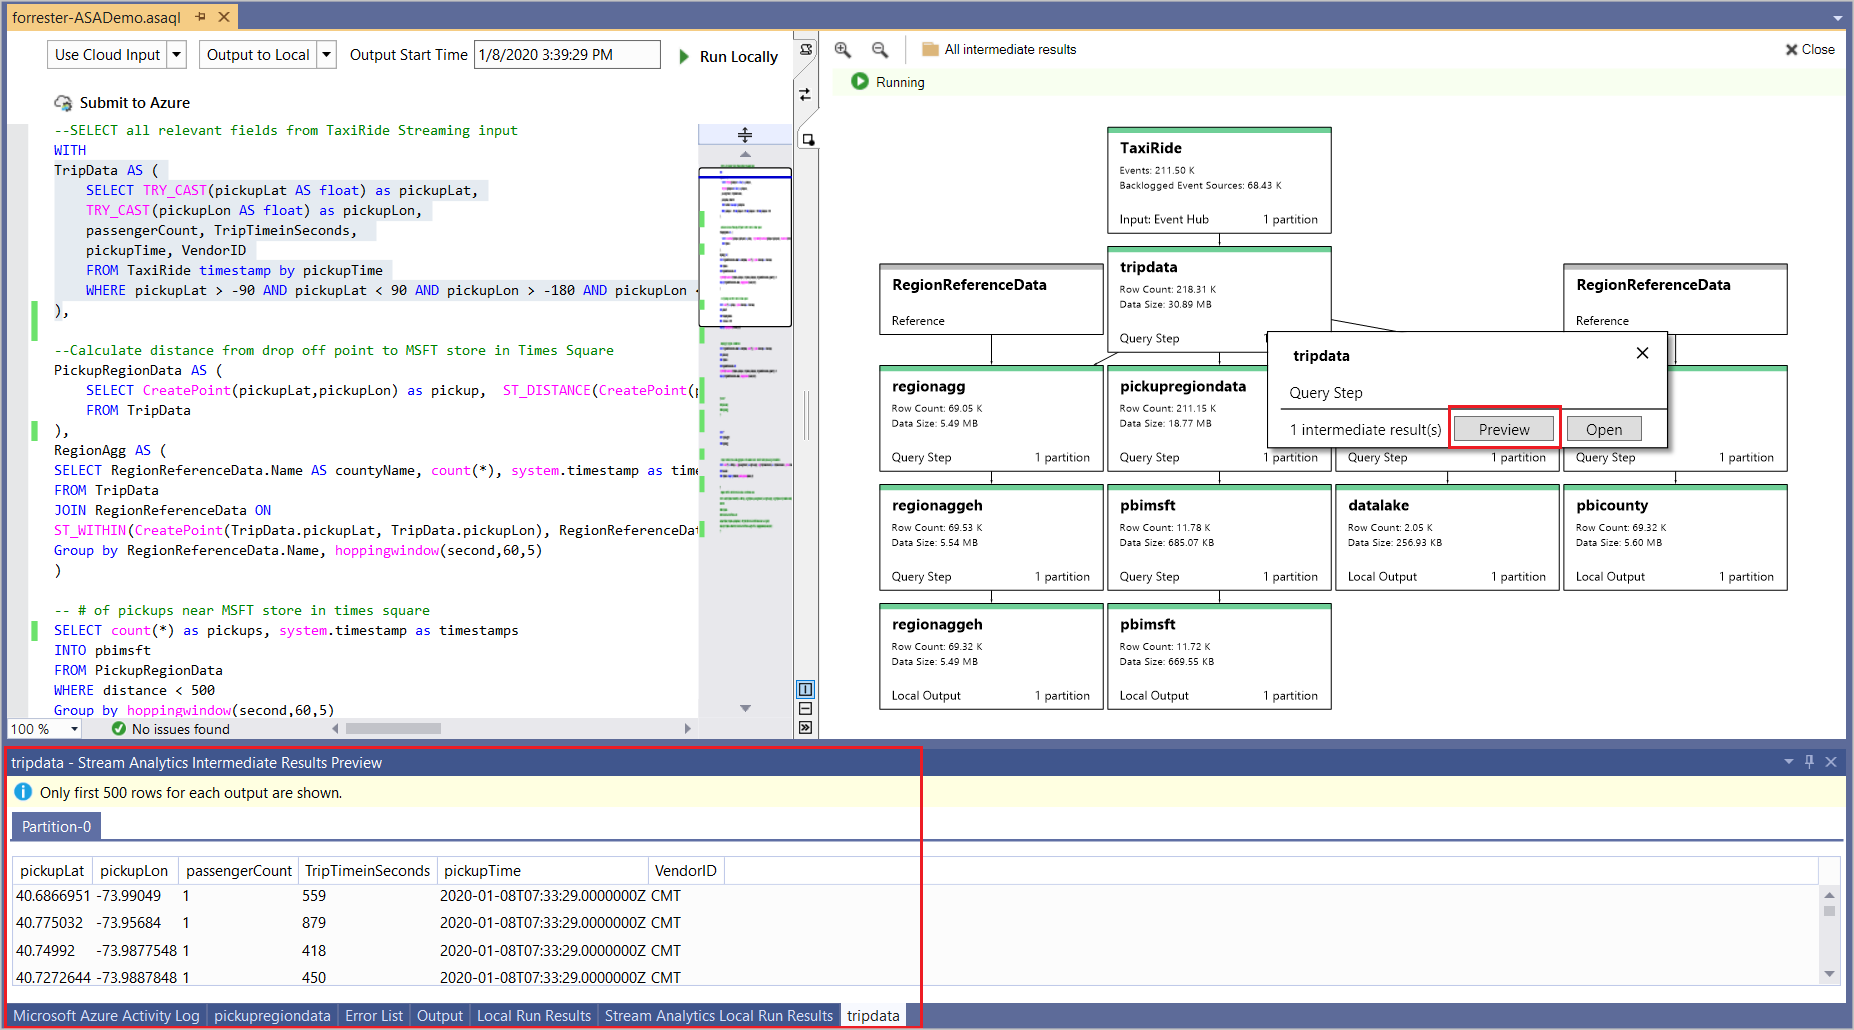
Task: Select the TaxiRide input node
Action: [1219, 180]
